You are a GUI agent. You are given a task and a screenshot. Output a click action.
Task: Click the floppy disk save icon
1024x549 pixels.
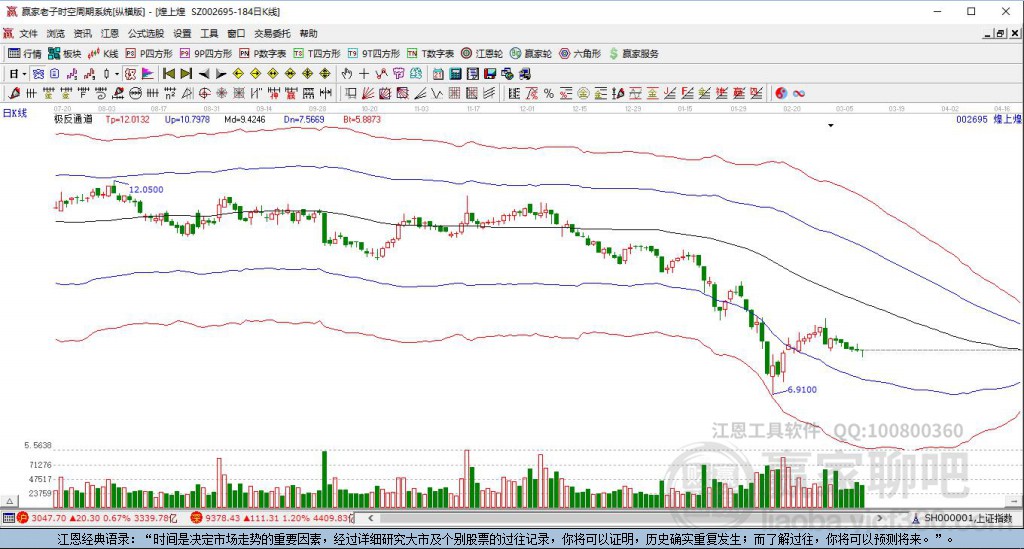tap(490, 74)
